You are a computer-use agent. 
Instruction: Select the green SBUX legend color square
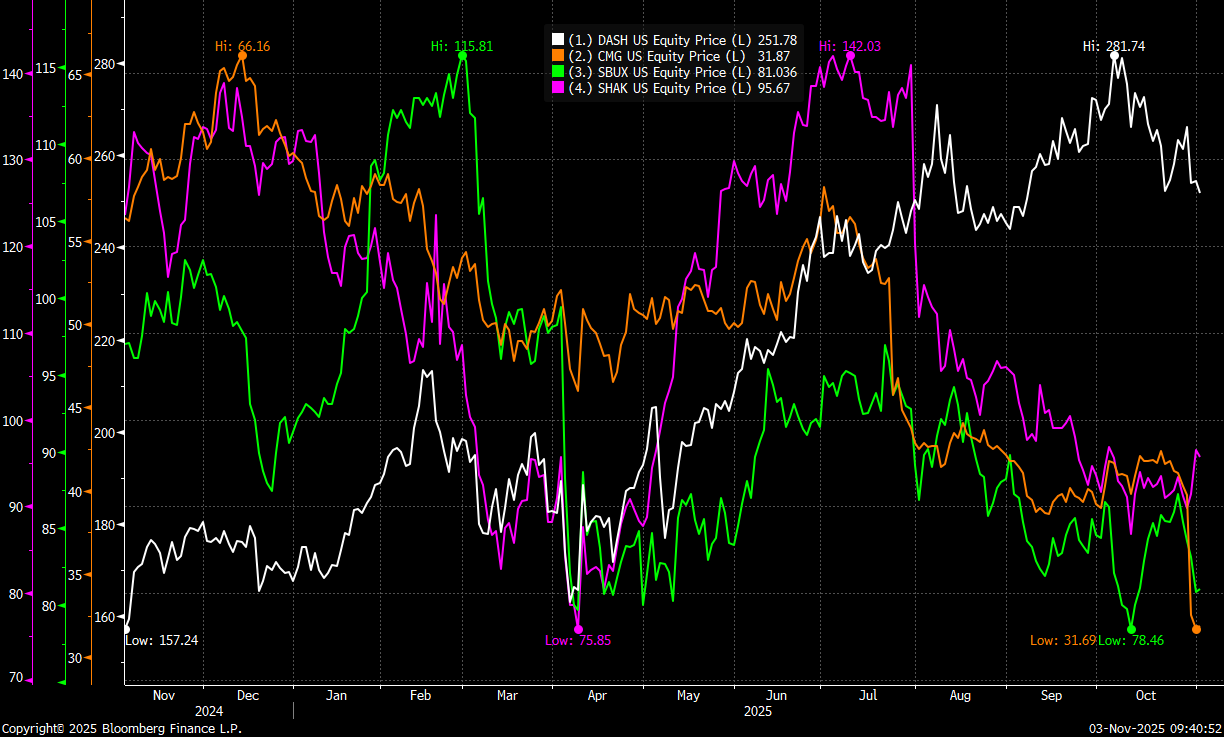(558, 72)
